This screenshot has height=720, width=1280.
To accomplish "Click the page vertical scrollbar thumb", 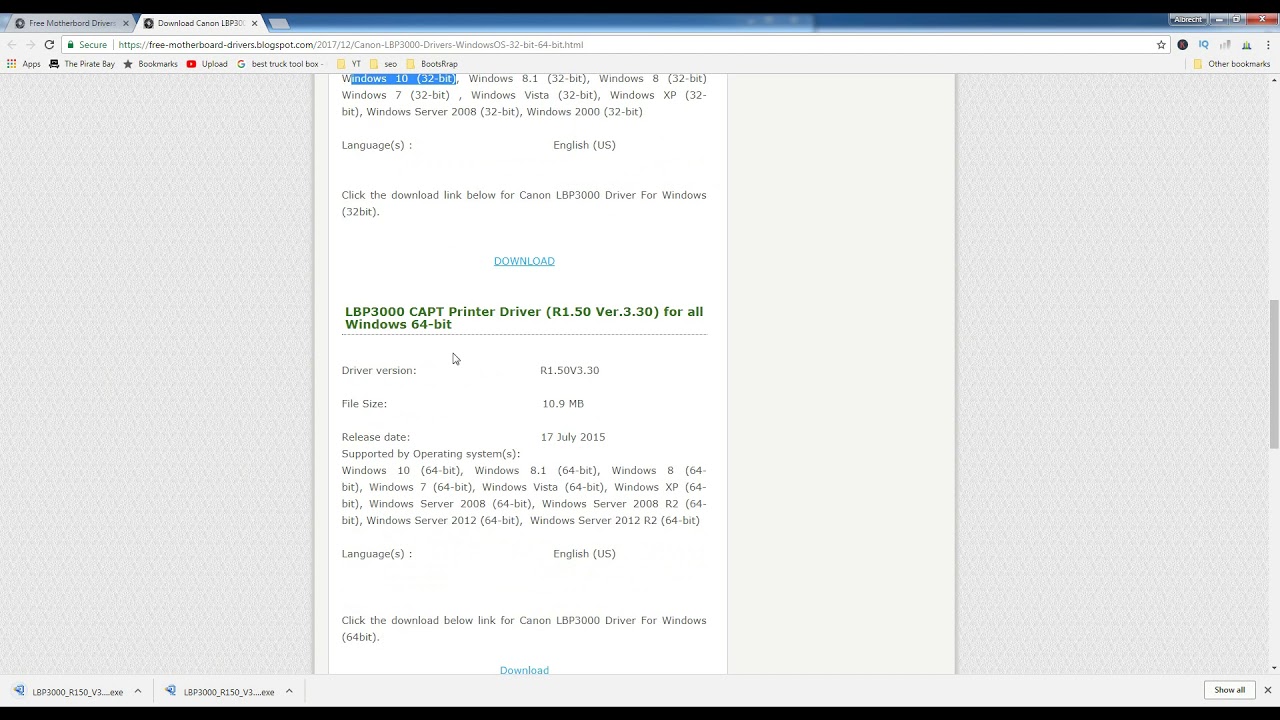I will click(x=1274, y=374).
